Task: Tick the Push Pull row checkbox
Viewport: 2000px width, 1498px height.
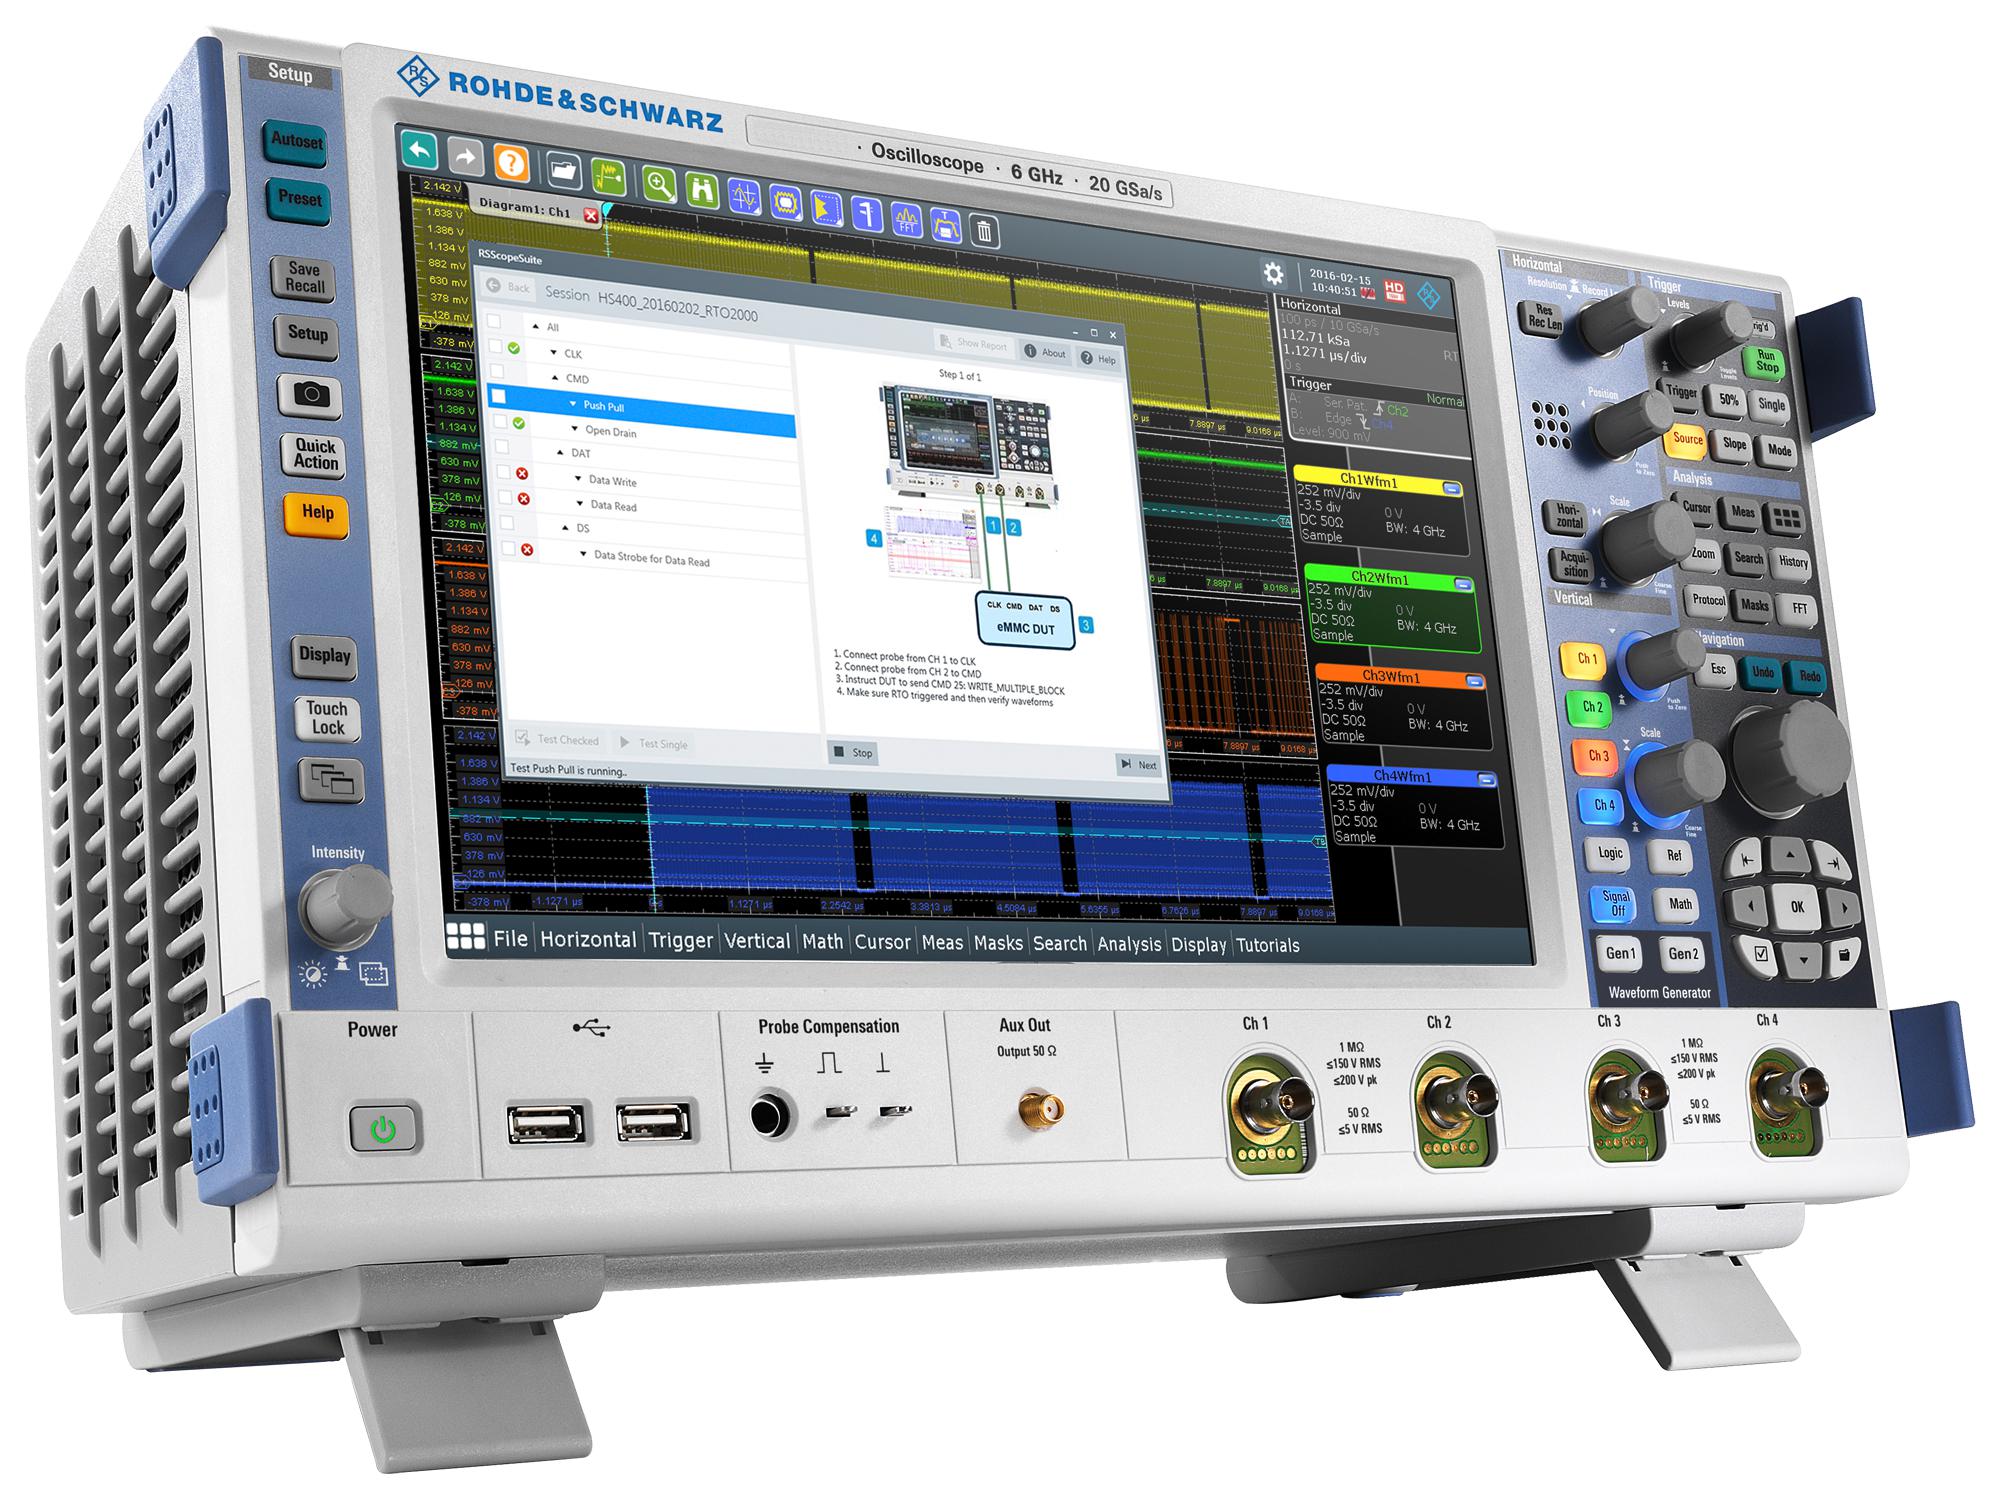Action: coord(498,397)
